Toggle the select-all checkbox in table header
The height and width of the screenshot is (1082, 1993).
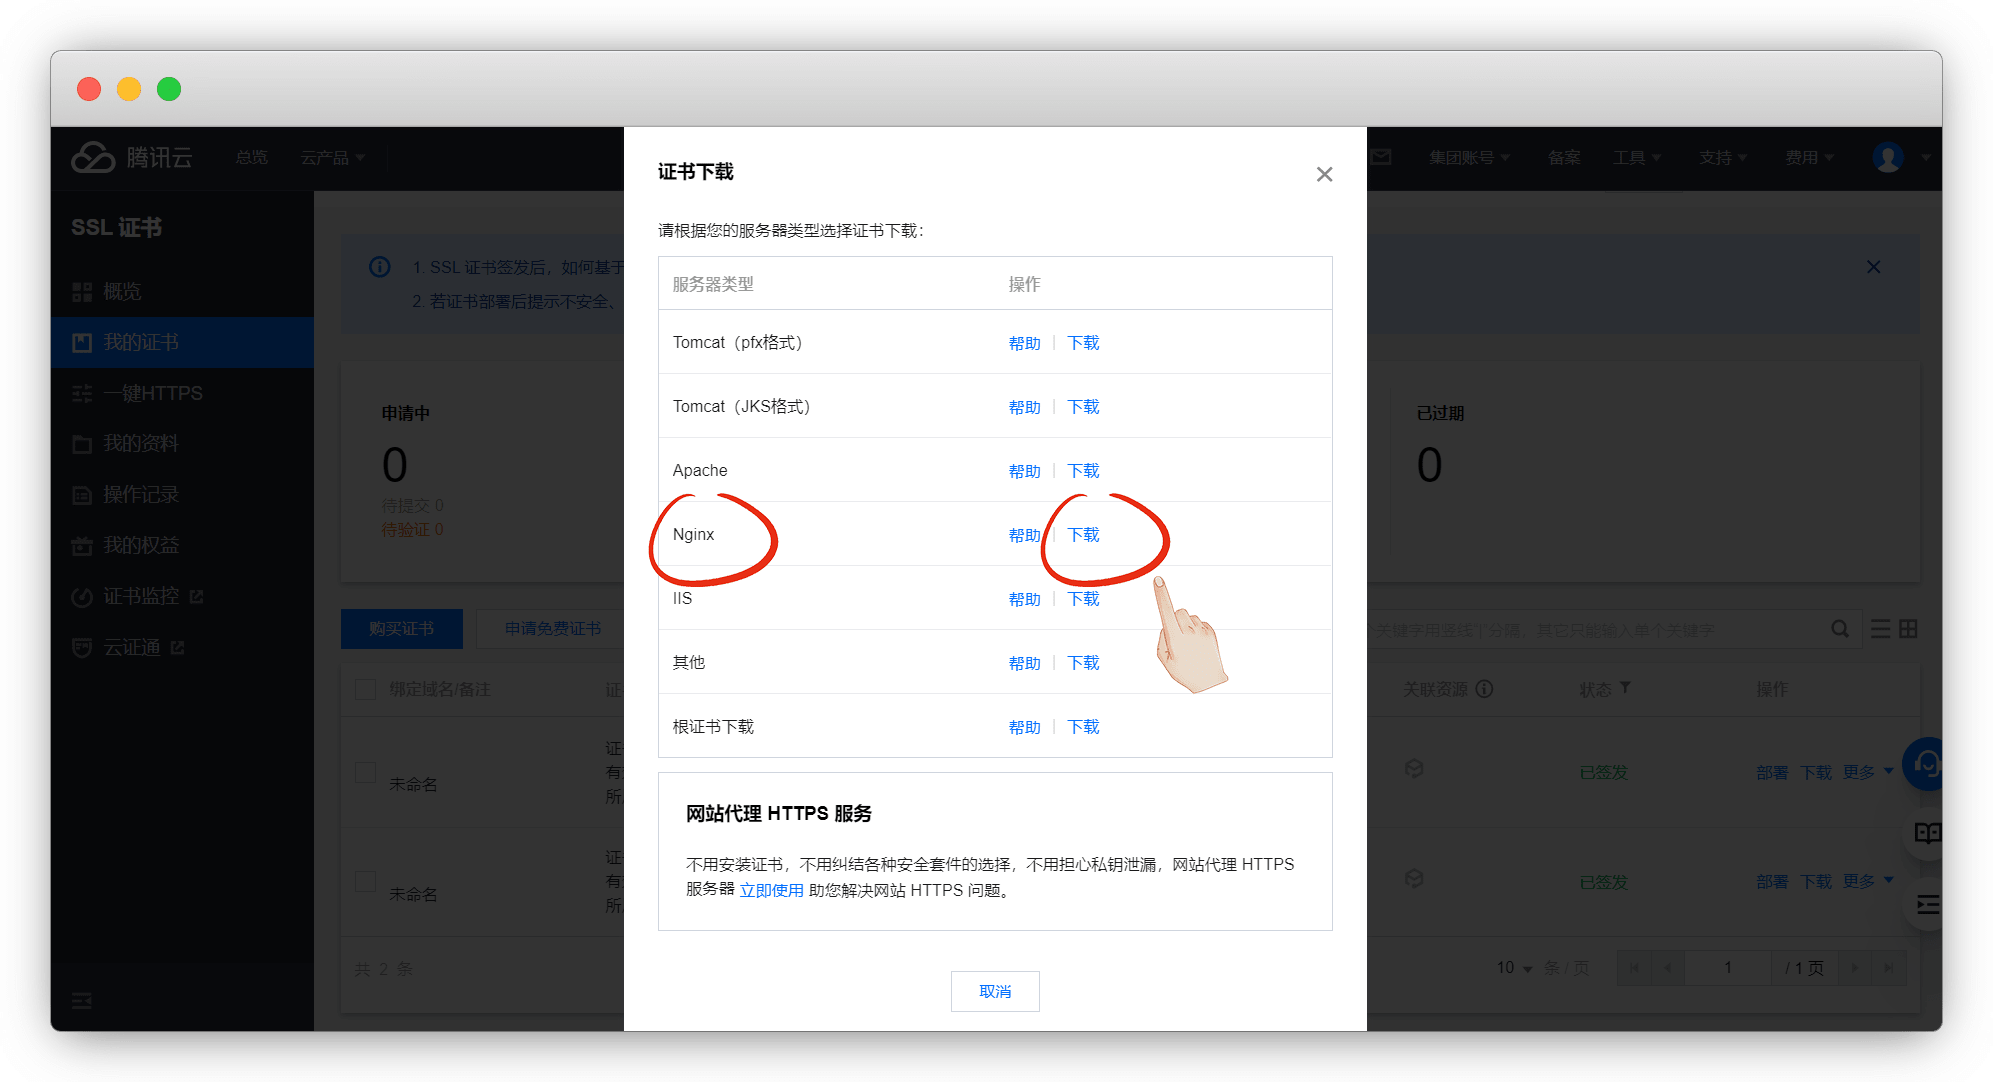coord(366,689)
